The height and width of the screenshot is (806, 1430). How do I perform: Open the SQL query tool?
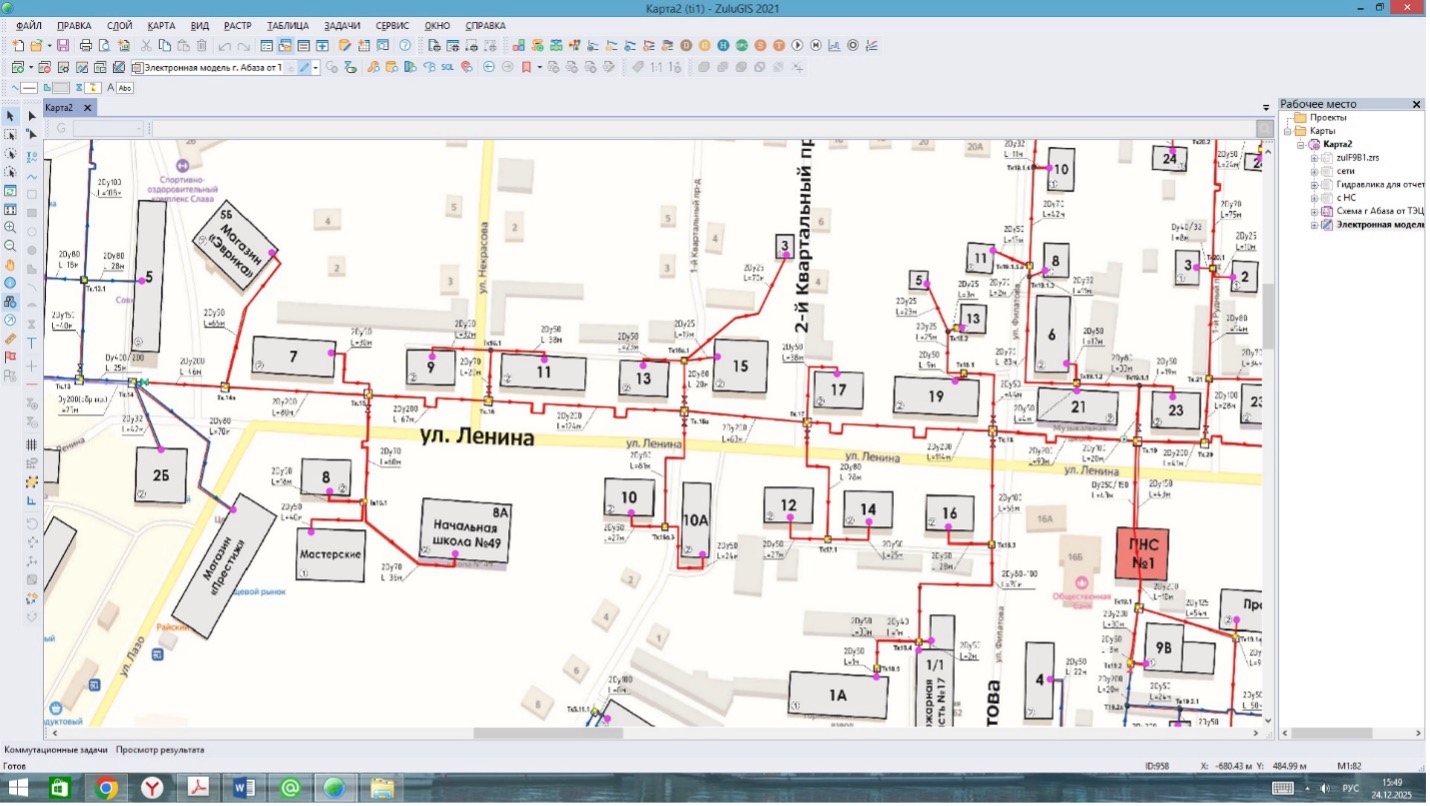point(447,67)
